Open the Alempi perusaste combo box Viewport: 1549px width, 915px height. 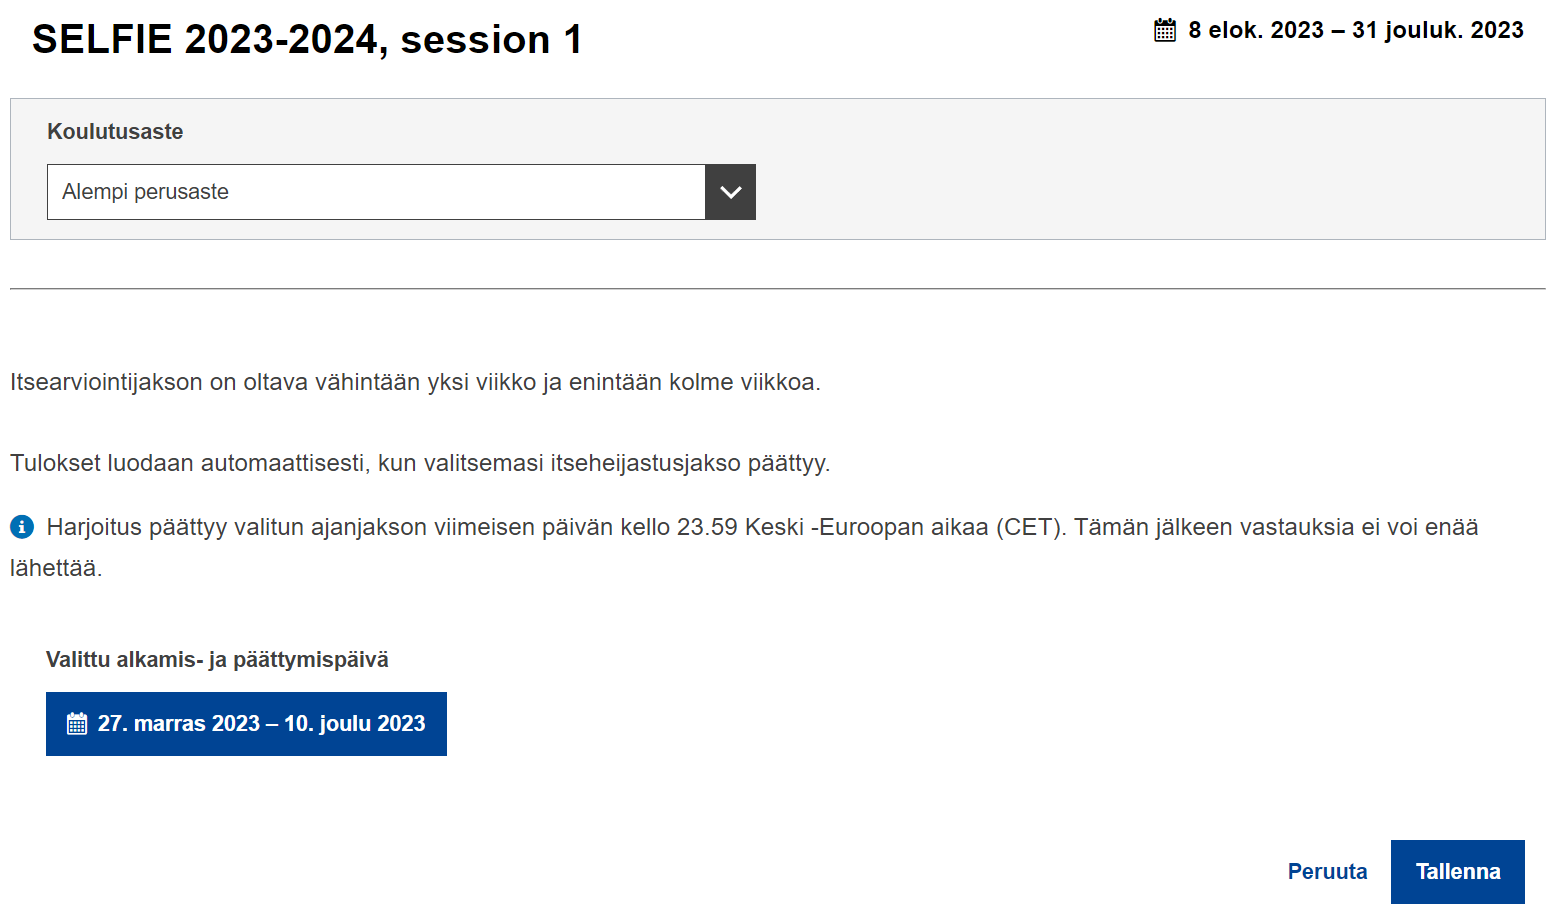(x=401, y=192)
